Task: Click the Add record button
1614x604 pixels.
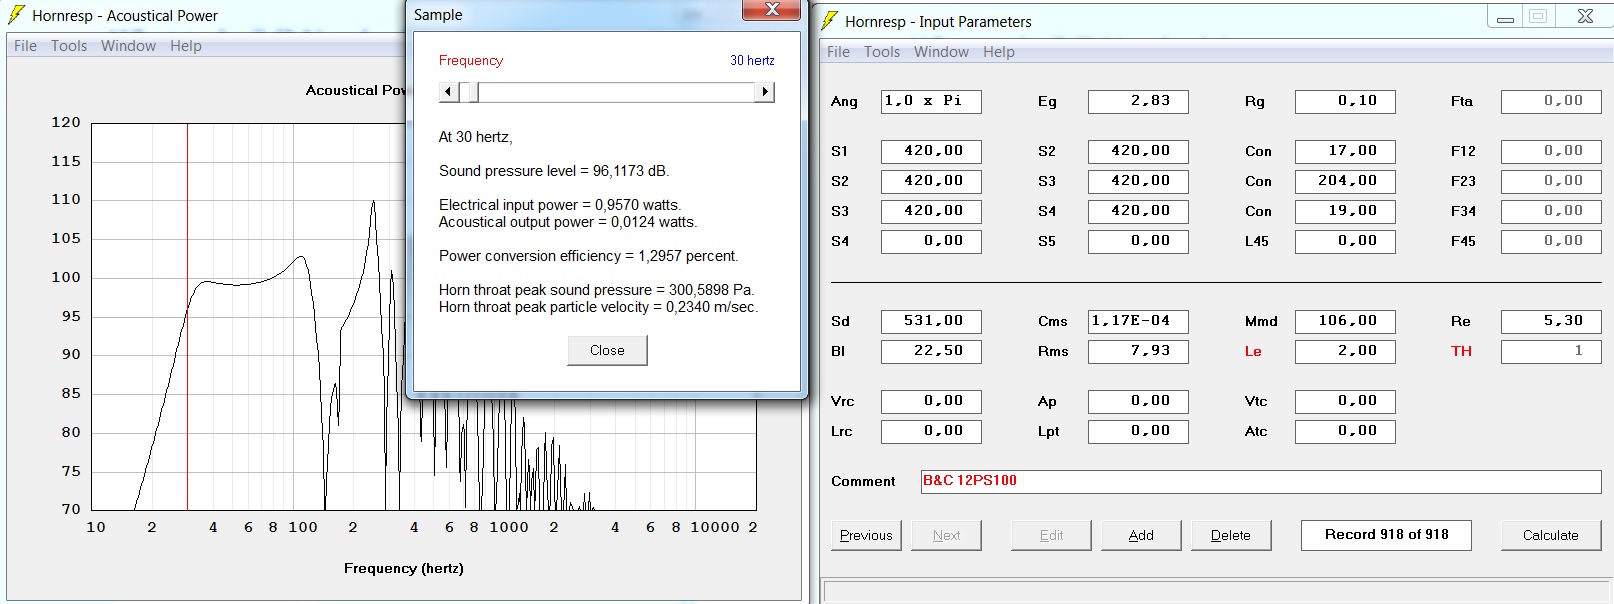Action: click(1141, 535)
